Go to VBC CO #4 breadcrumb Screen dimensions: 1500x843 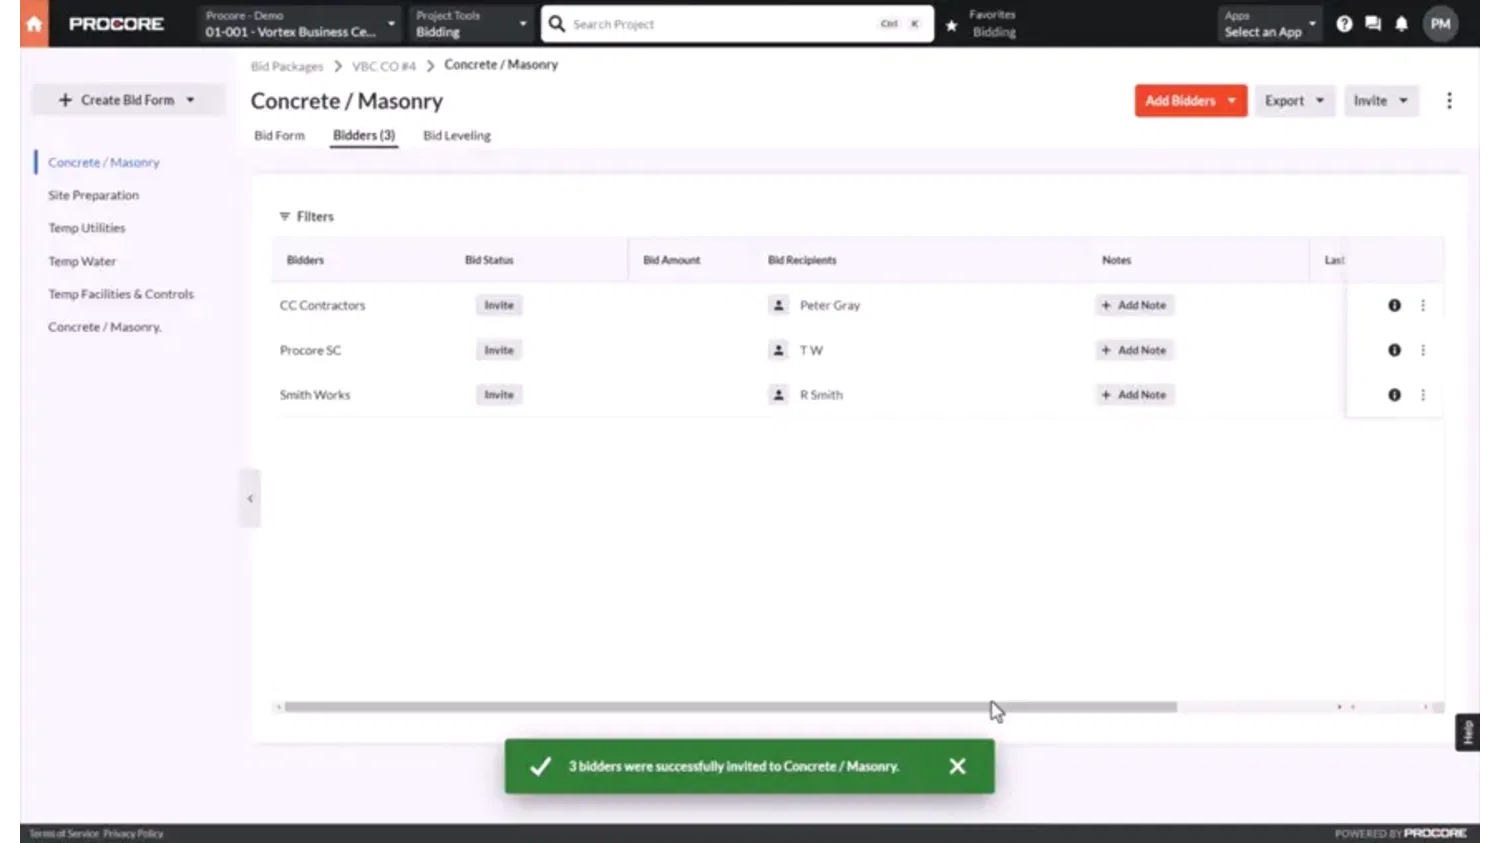pyautogui.click(x=384, y=66)
